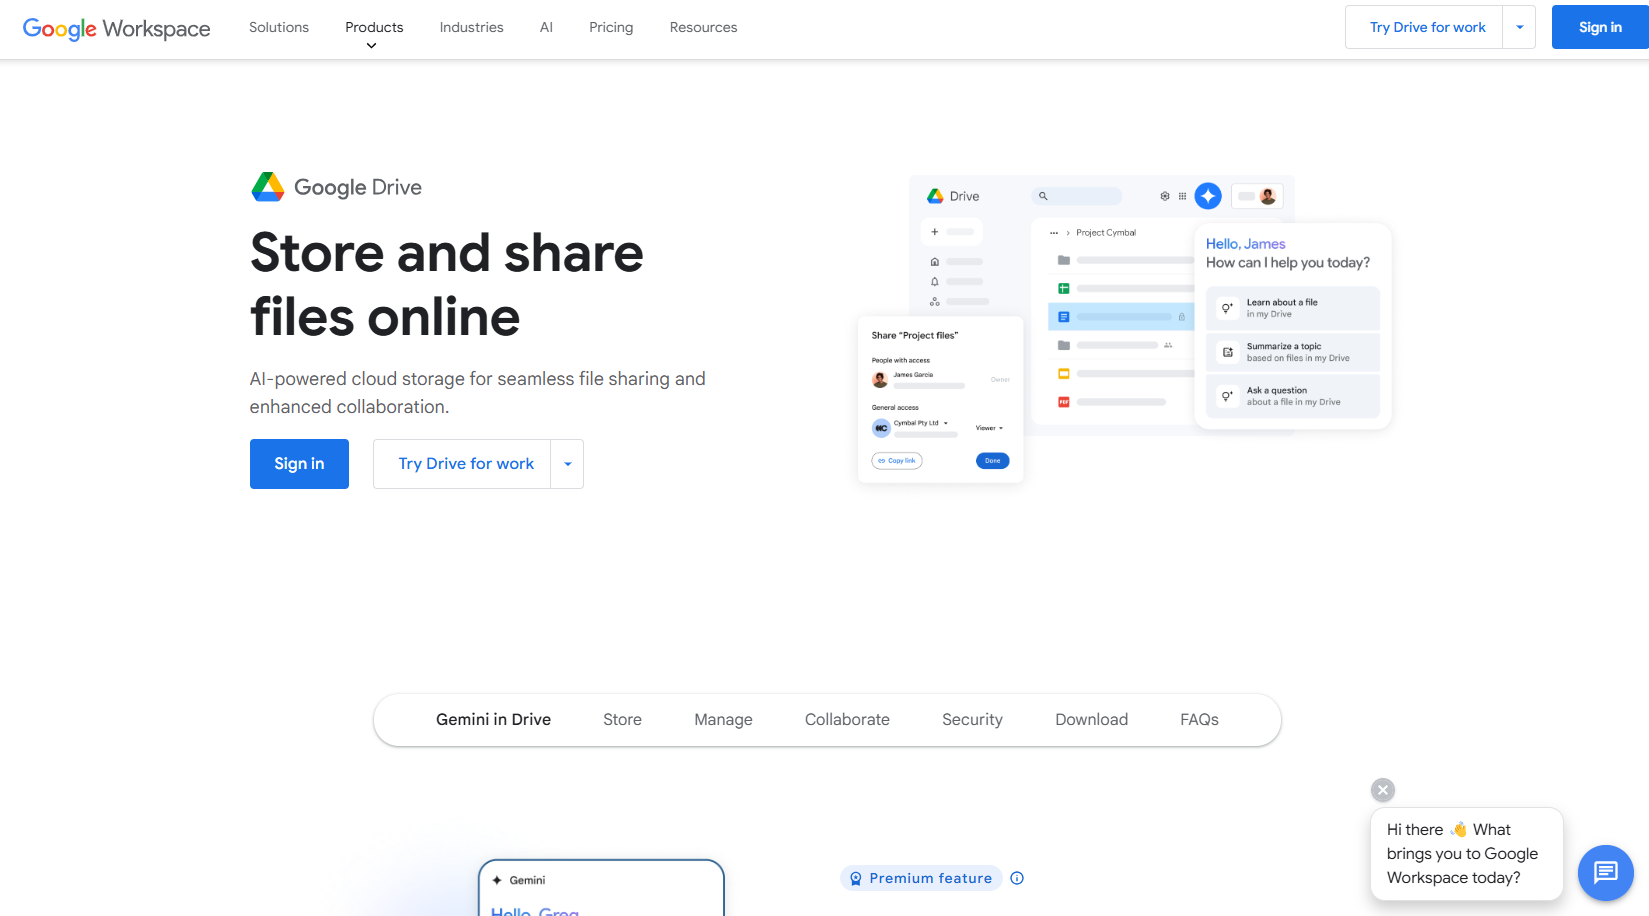The height and width of the screenshot is (916, 1649).
Task: Open the Cymbal Pty Ltd access dropdown
Action: (x=921, y=423)
